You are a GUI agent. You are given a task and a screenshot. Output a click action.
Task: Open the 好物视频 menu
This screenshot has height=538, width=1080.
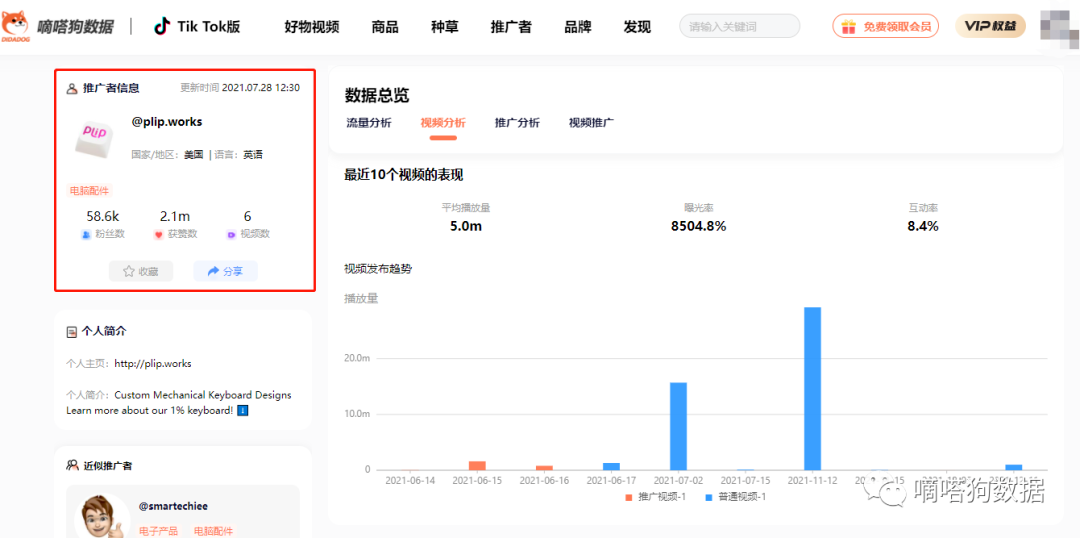311,27
